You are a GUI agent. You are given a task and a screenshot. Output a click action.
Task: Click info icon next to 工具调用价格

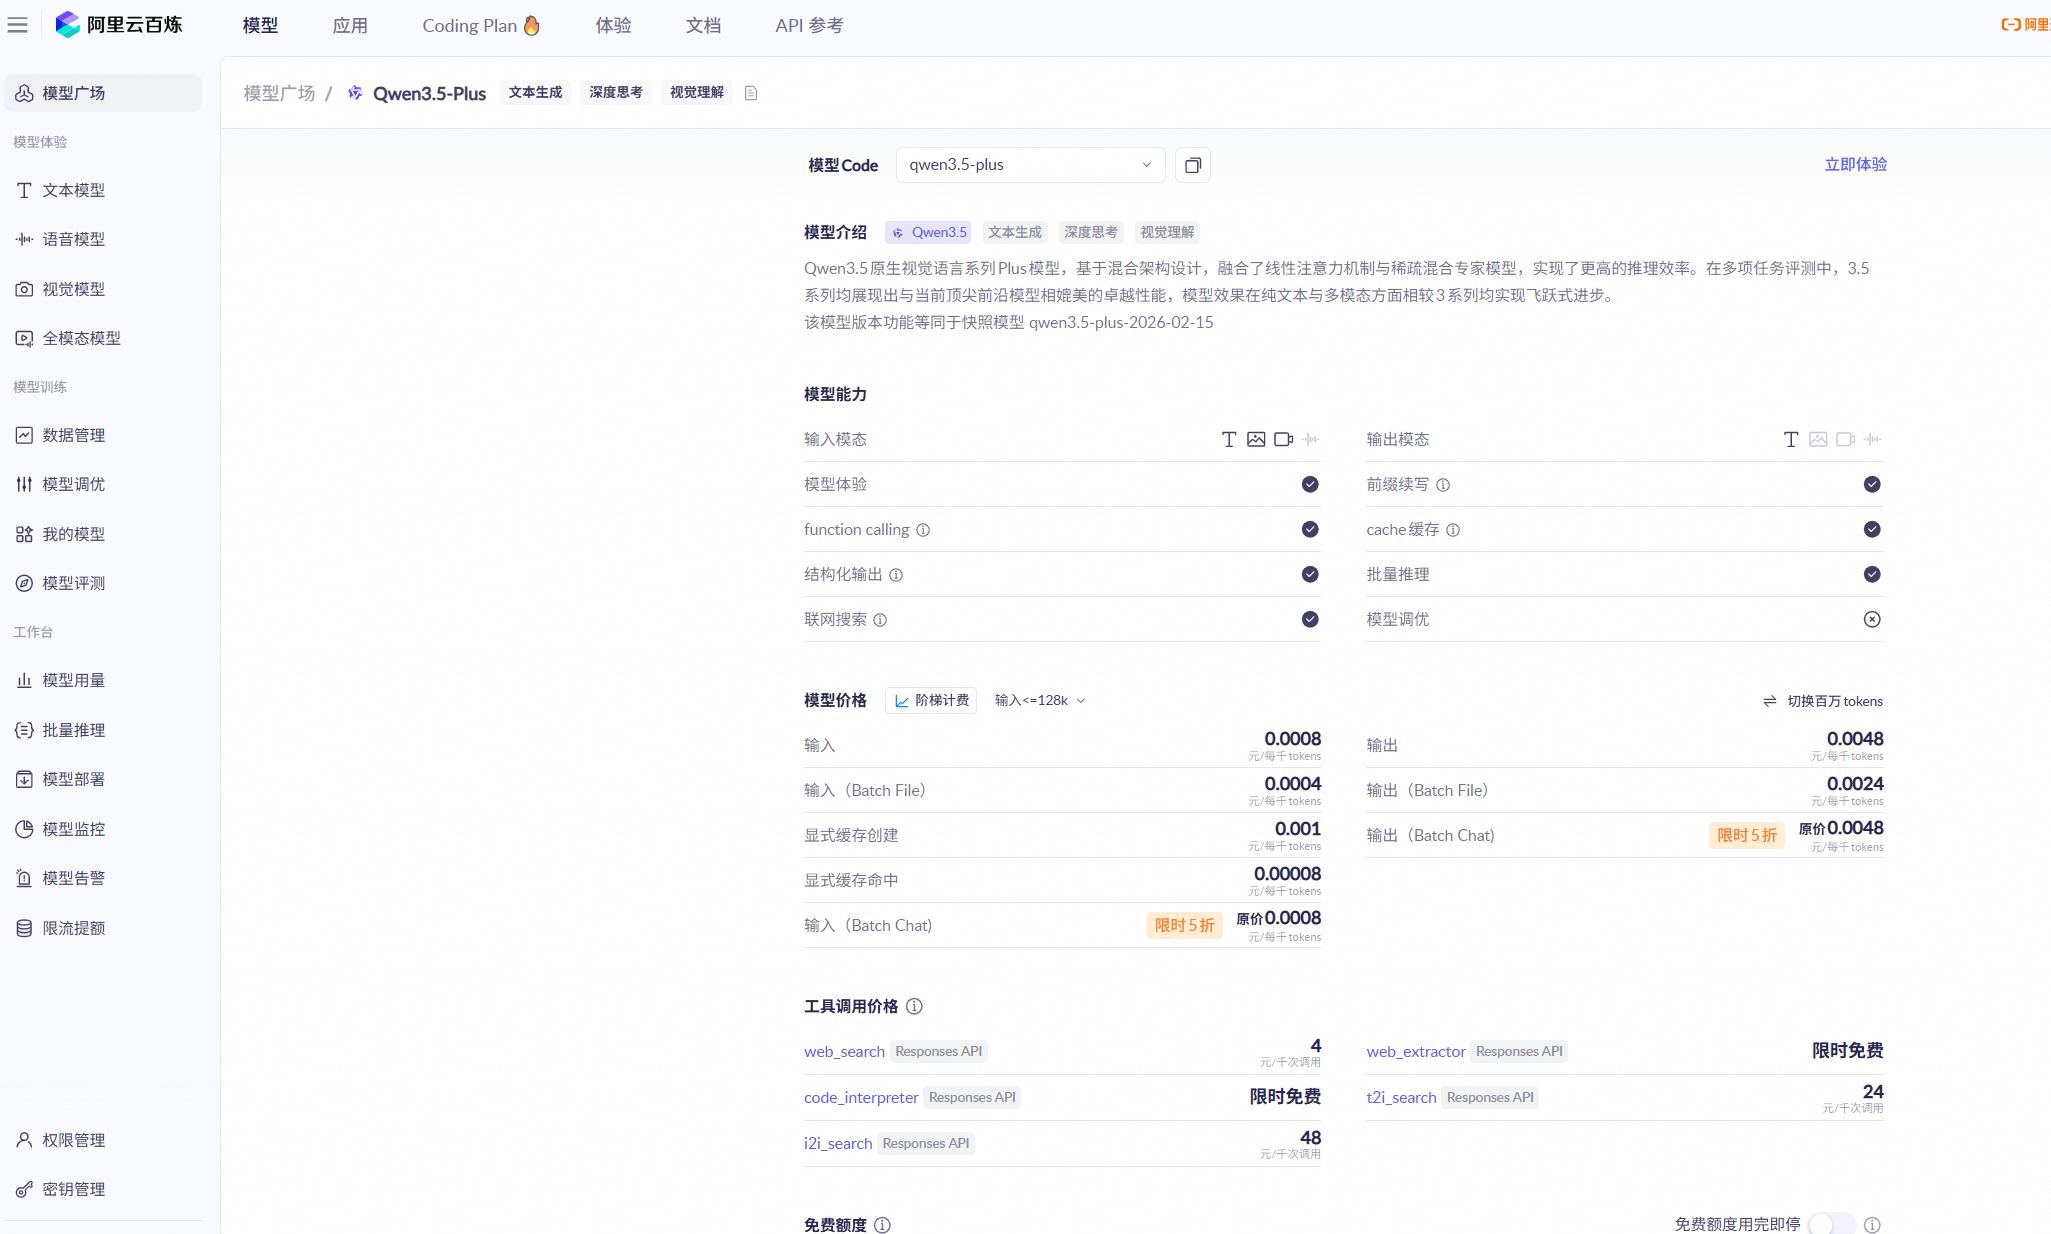[914, 1006]
